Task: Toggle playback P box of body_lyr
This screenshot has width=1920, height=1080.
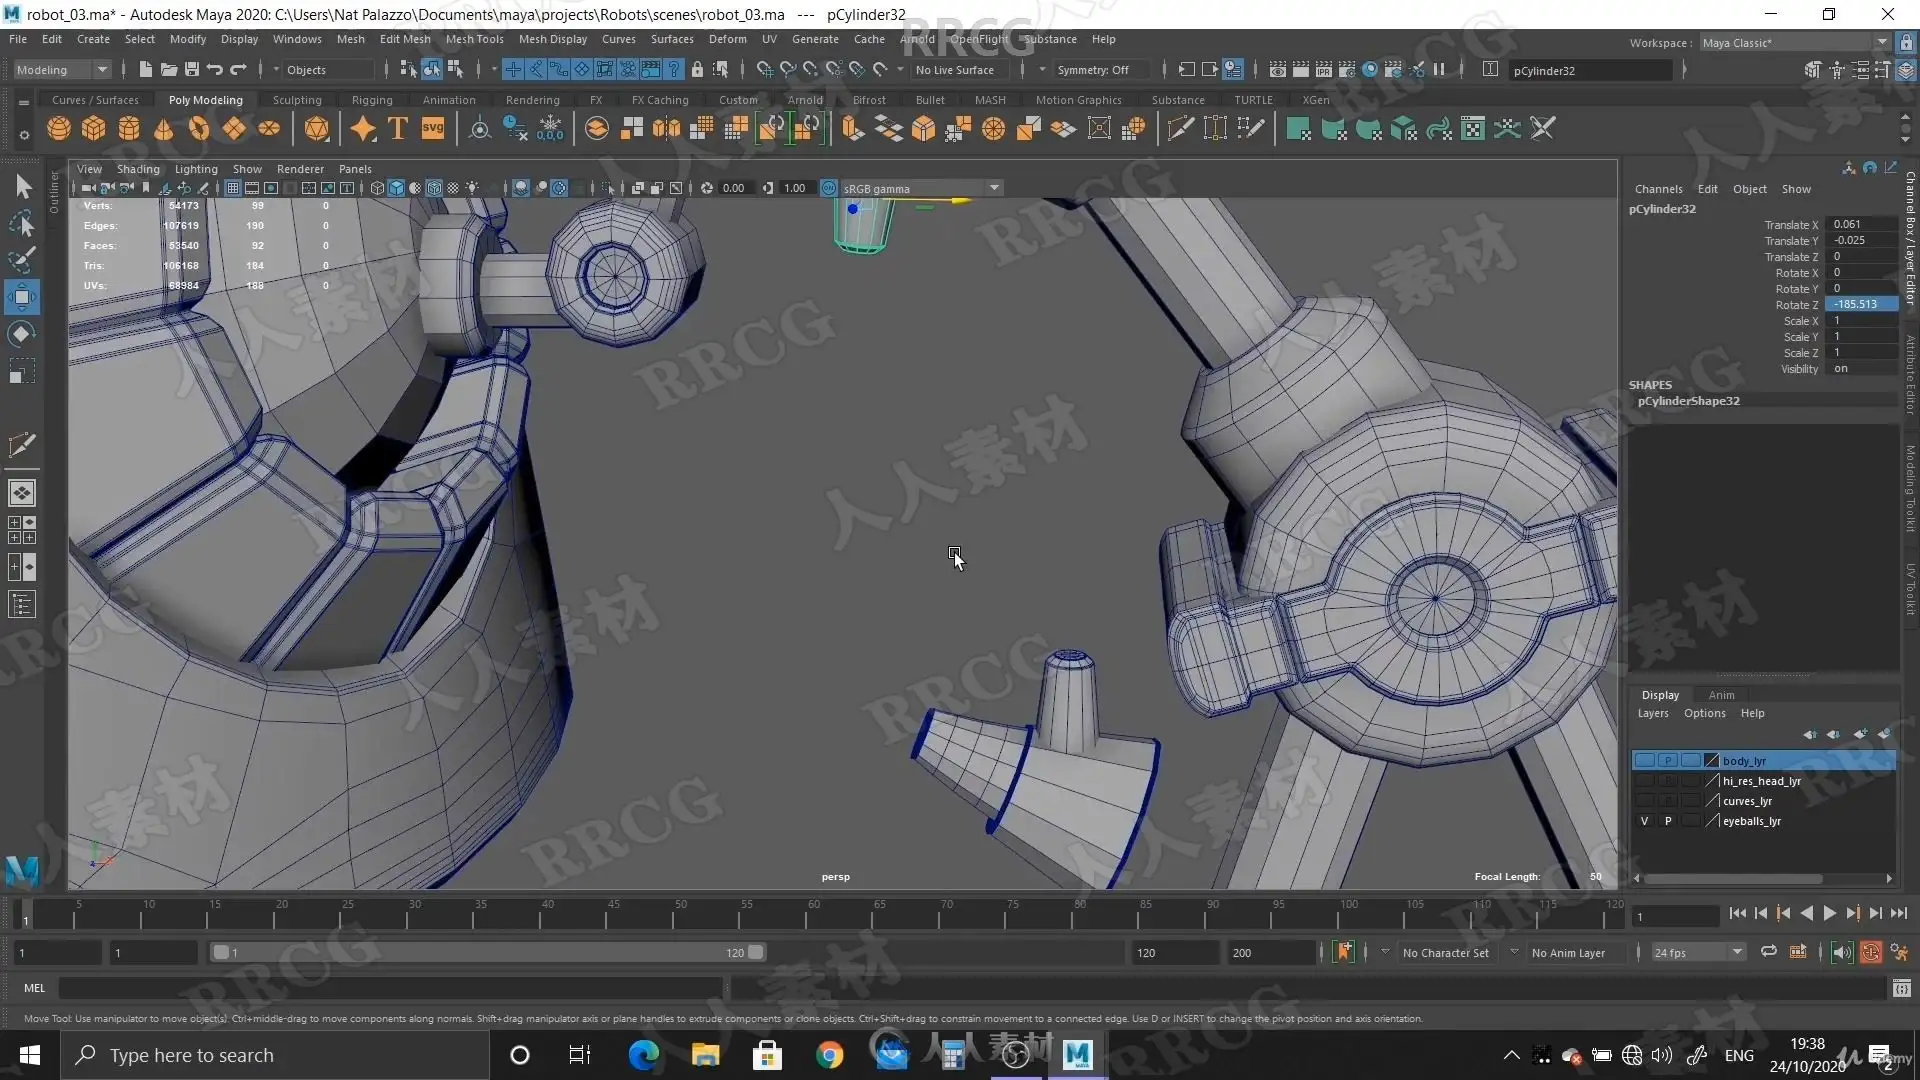Action: tap(1667, 761)
